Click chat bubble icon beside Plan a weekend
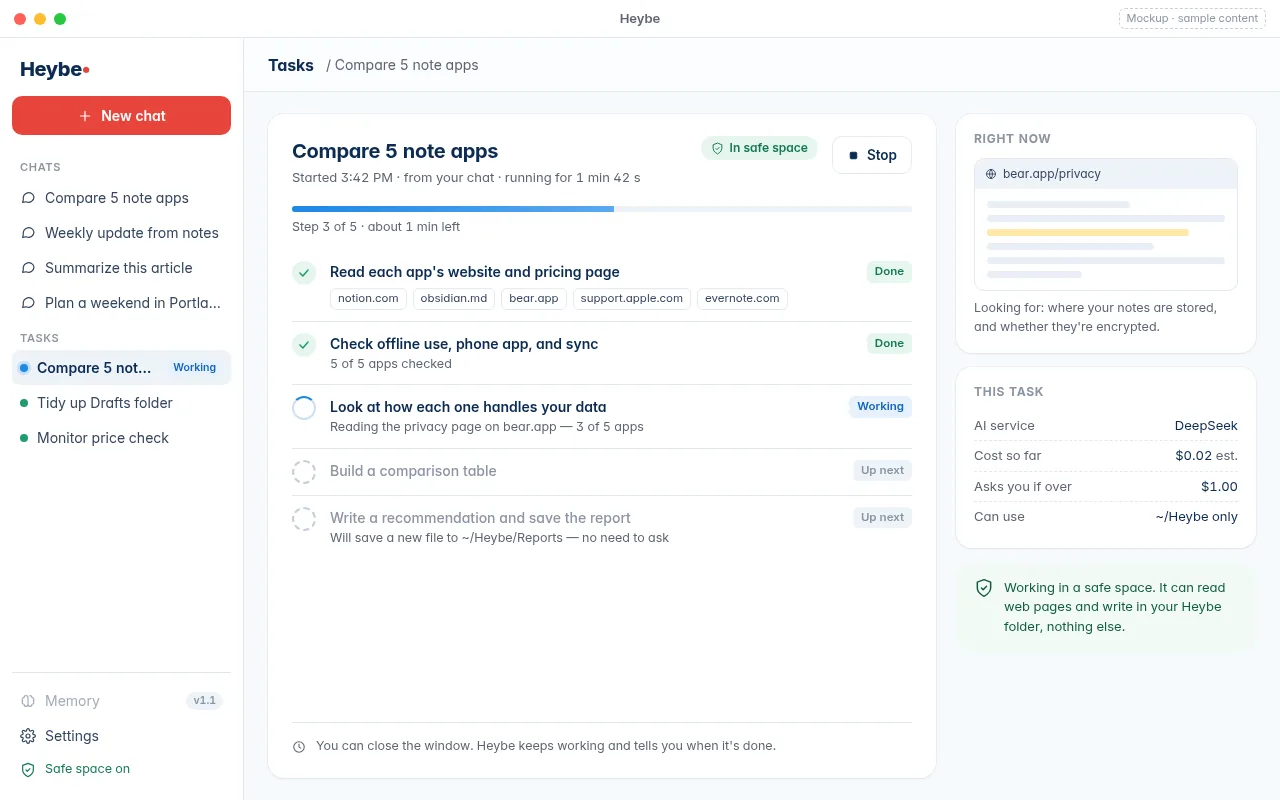 28,303
